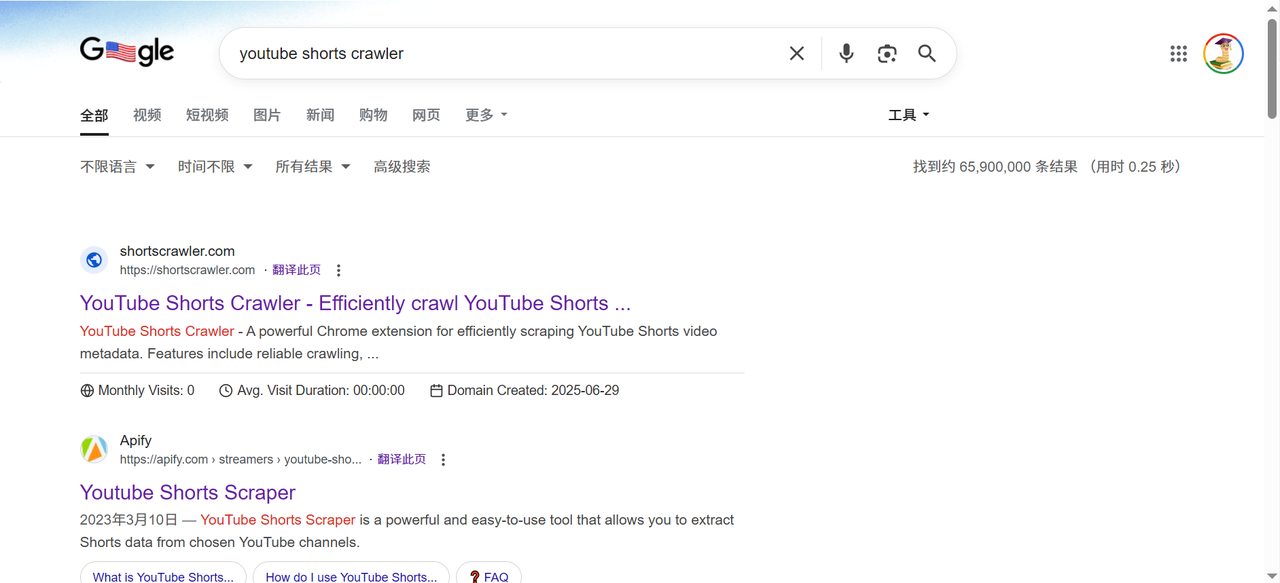Expand the 所有结果 results filter
The width and height of the screenshot is (1280, 583).
coord(313,167)
